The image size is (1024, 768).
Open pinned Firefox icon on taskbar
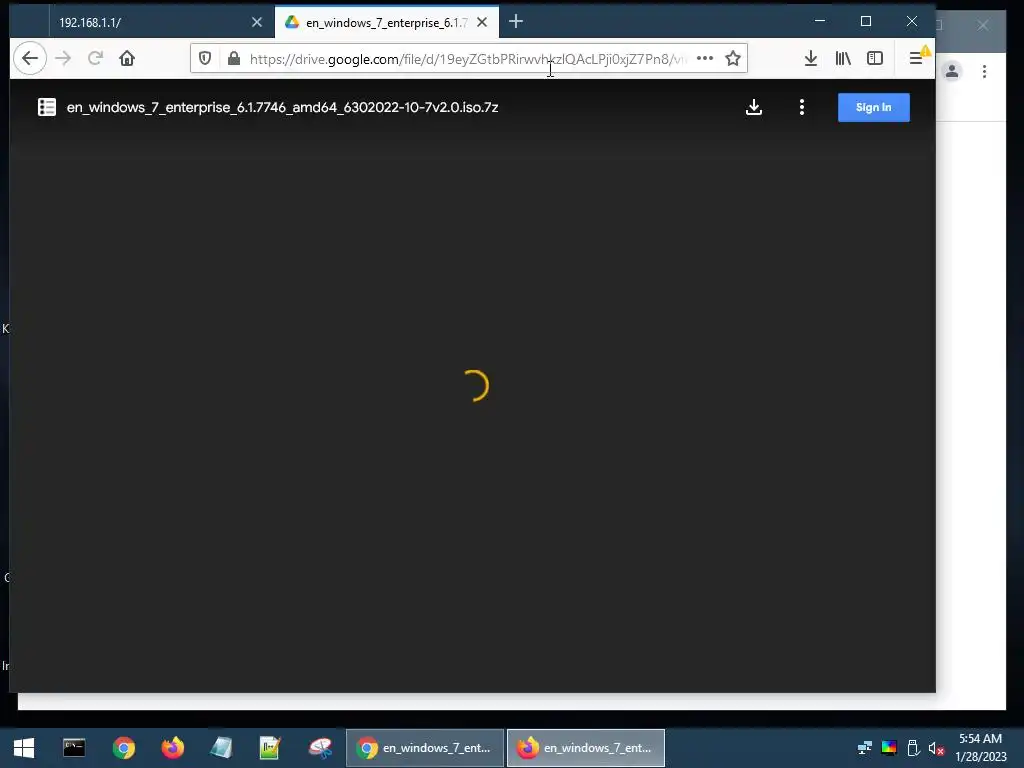(x=172, y=748)
